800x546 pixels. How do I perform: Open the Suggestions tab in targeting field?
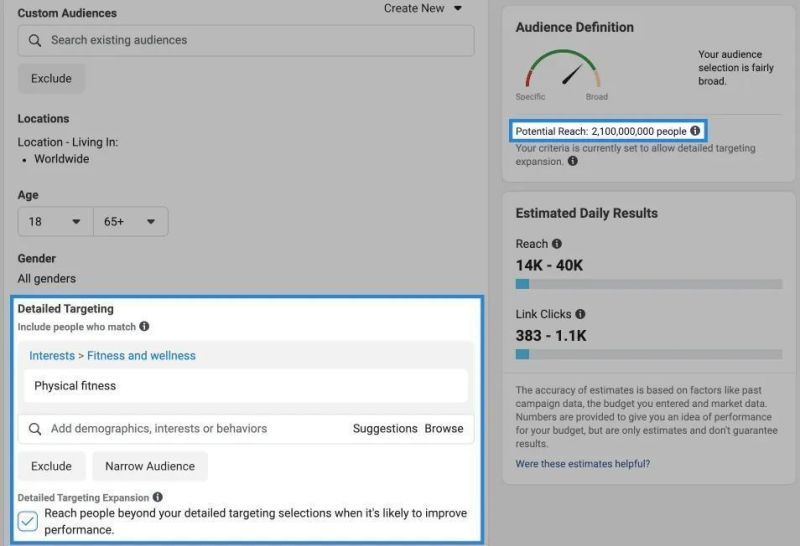point(385,429)
